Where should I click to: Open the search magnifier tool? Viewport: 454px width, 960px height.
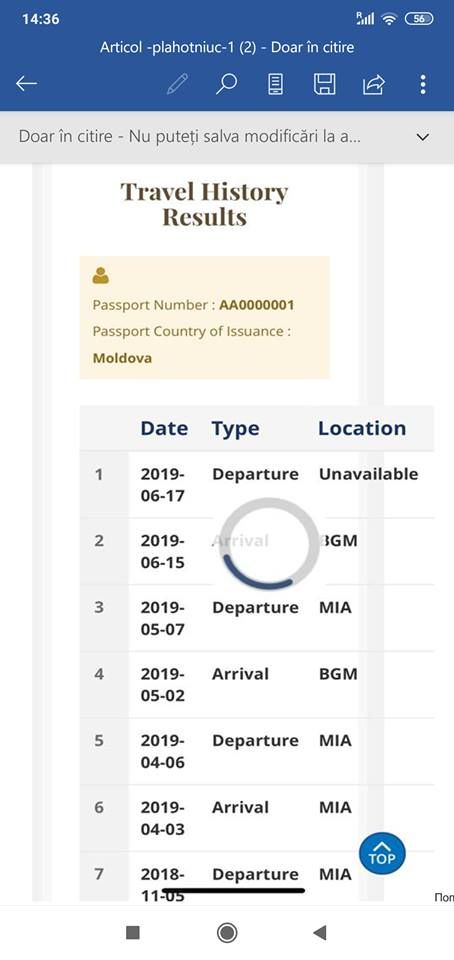[x=226, y=84]
